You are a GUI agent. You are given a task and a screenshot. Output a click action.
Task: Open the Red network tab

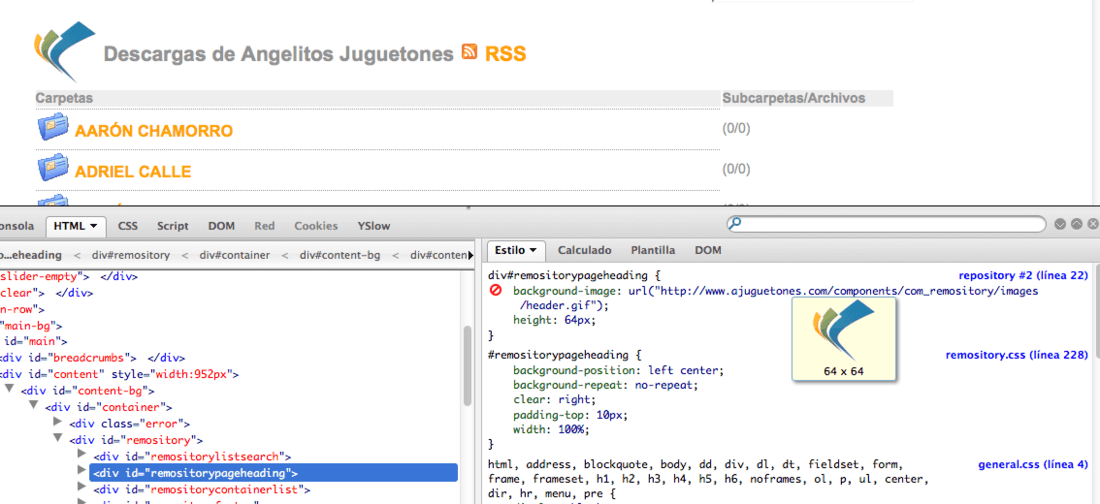tap(264, 226)
